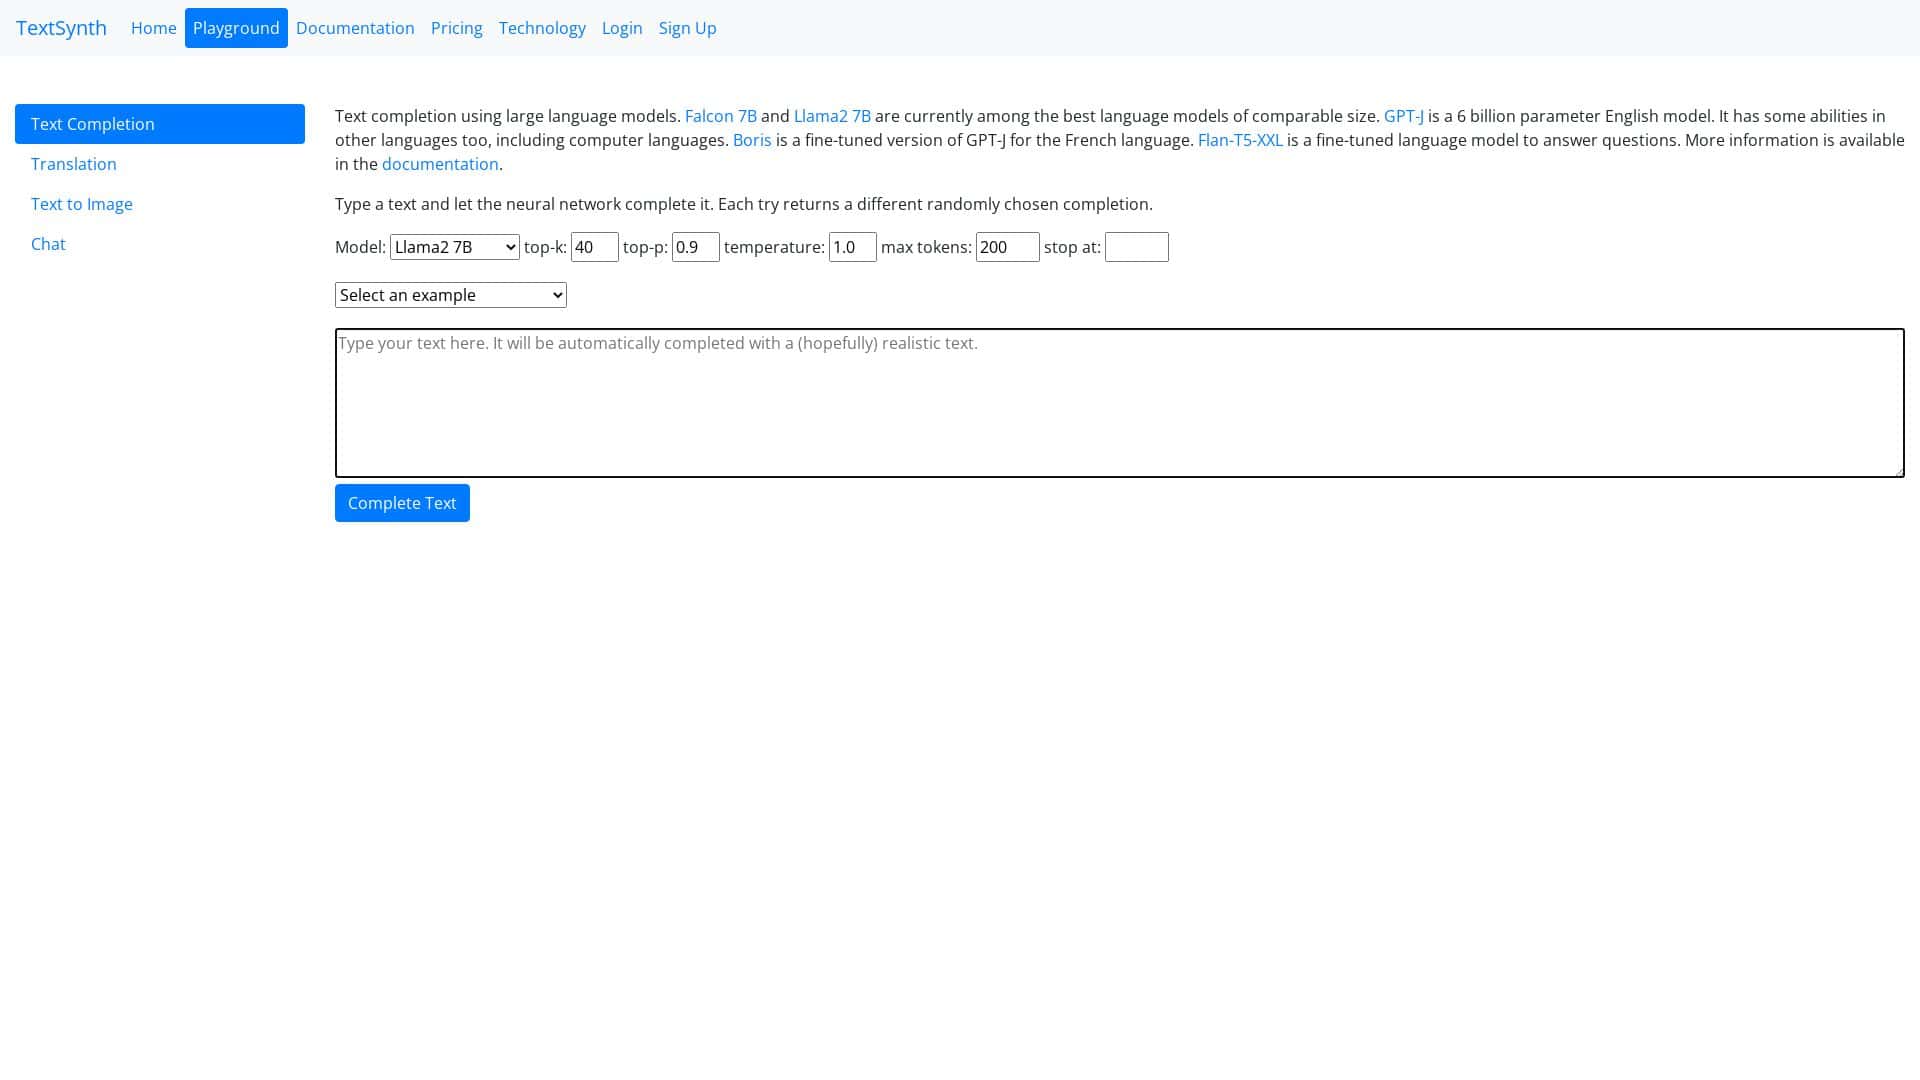Open the Technology nav page
Screen dimensions: 1920x1080
coord(542,28)
